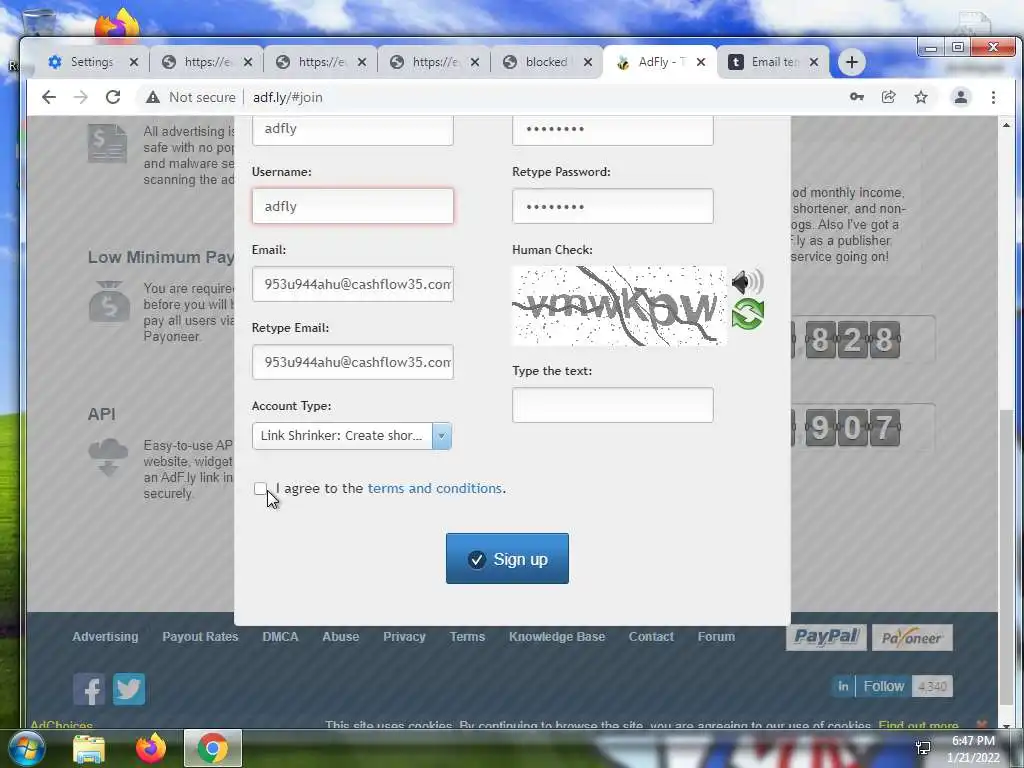Click the Retype Email input field
This screenshot has width=1024, height=768.
(x=353, y=362)
